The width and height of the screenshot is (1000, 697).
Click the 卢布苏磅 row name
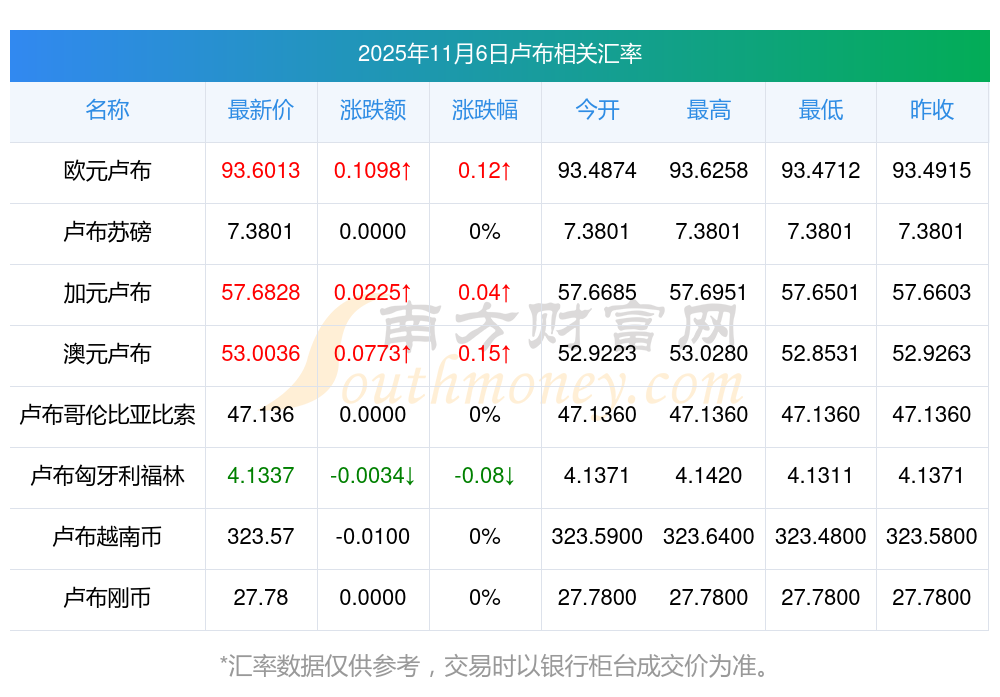click(x=107, y=231)
